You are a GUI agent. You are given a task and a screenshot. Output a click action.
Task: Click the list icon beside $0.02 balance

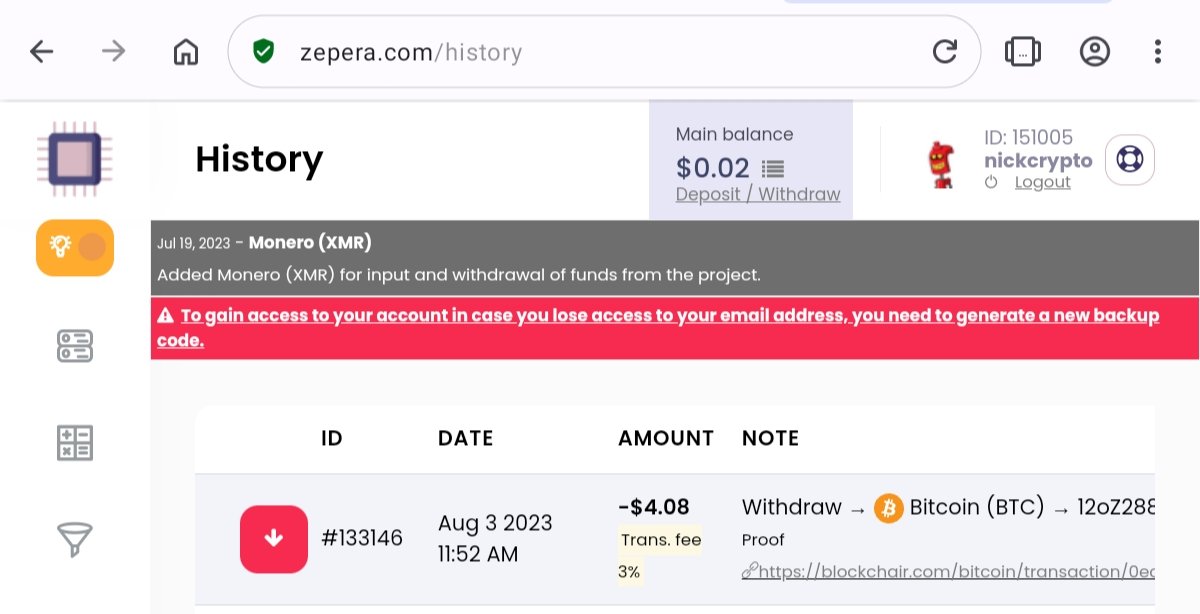point(773,168)
